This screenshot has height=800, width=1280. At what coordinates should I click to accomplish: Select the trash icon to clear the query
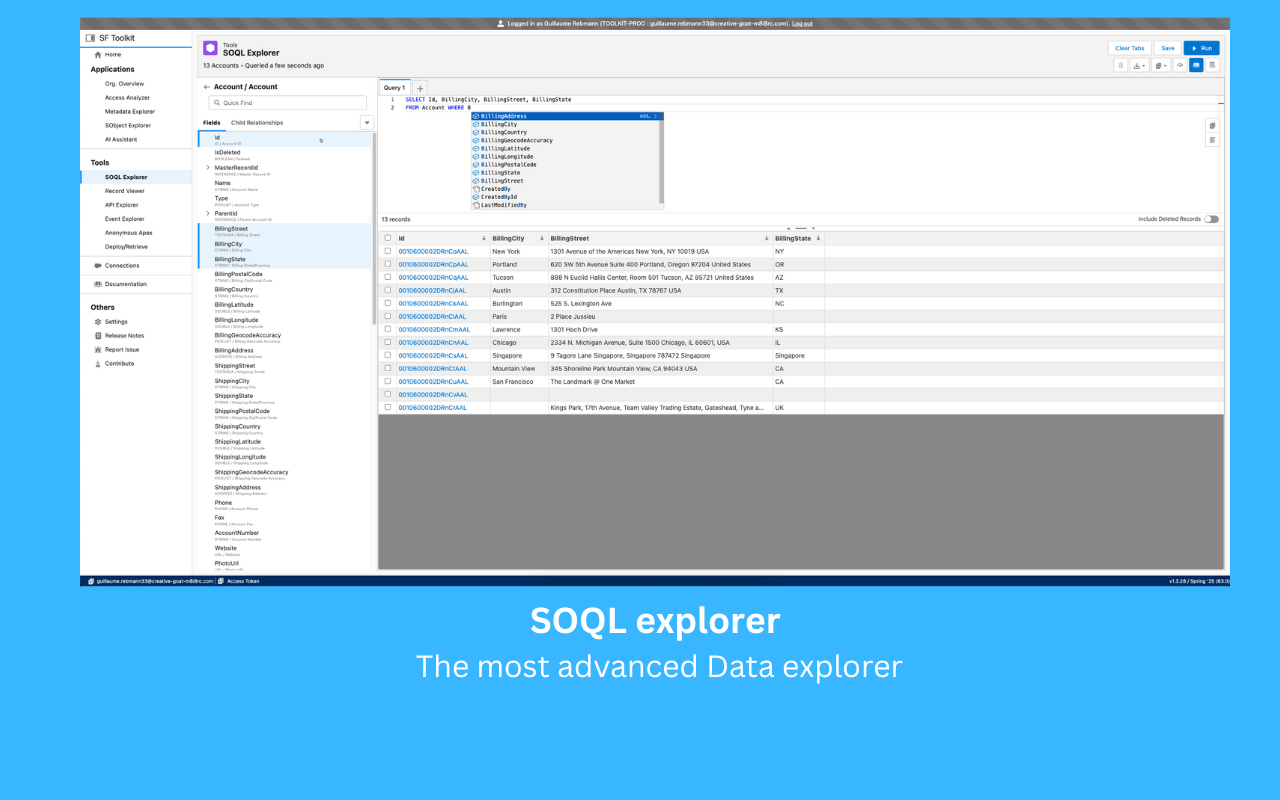tap(1120, 65)
